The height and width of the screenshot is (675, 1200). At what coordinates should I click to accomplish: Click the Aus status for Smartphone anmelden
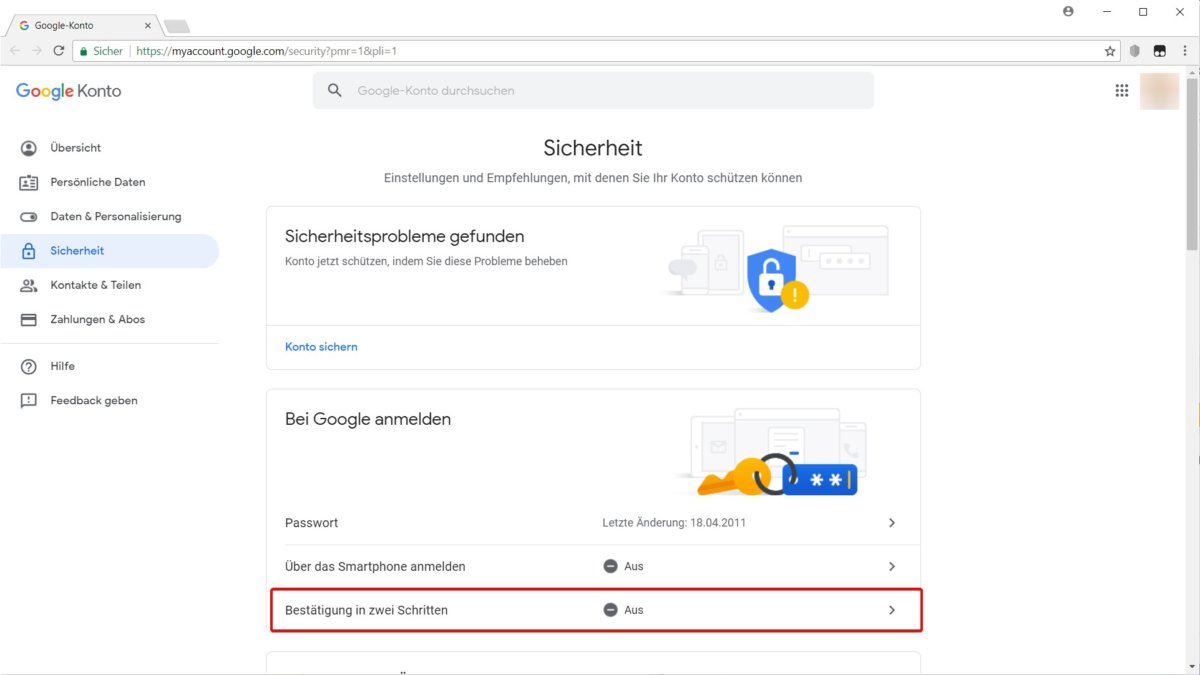click(623, 566)
